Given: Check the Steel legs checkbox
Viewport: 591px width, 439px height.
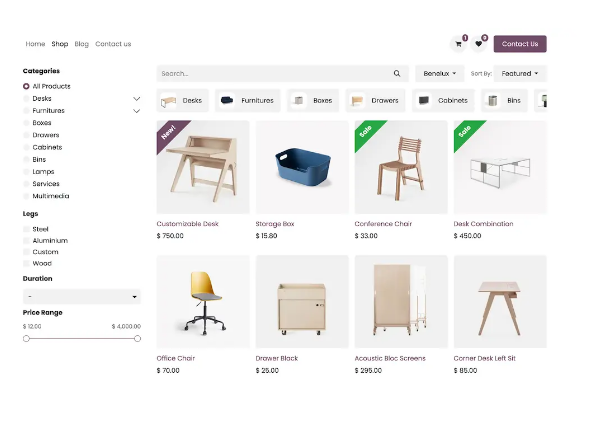Looking at the screenshot, I should click(x=26, y=229).
